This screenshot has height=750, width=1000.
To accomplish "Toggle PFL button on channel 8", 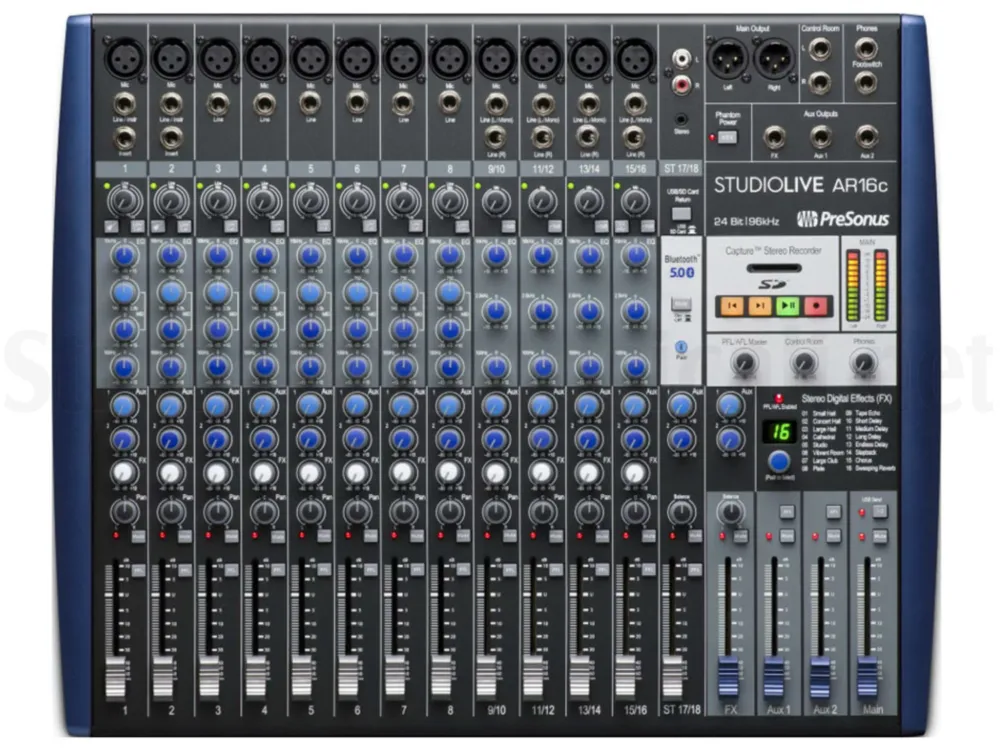I will click(463, 570).
